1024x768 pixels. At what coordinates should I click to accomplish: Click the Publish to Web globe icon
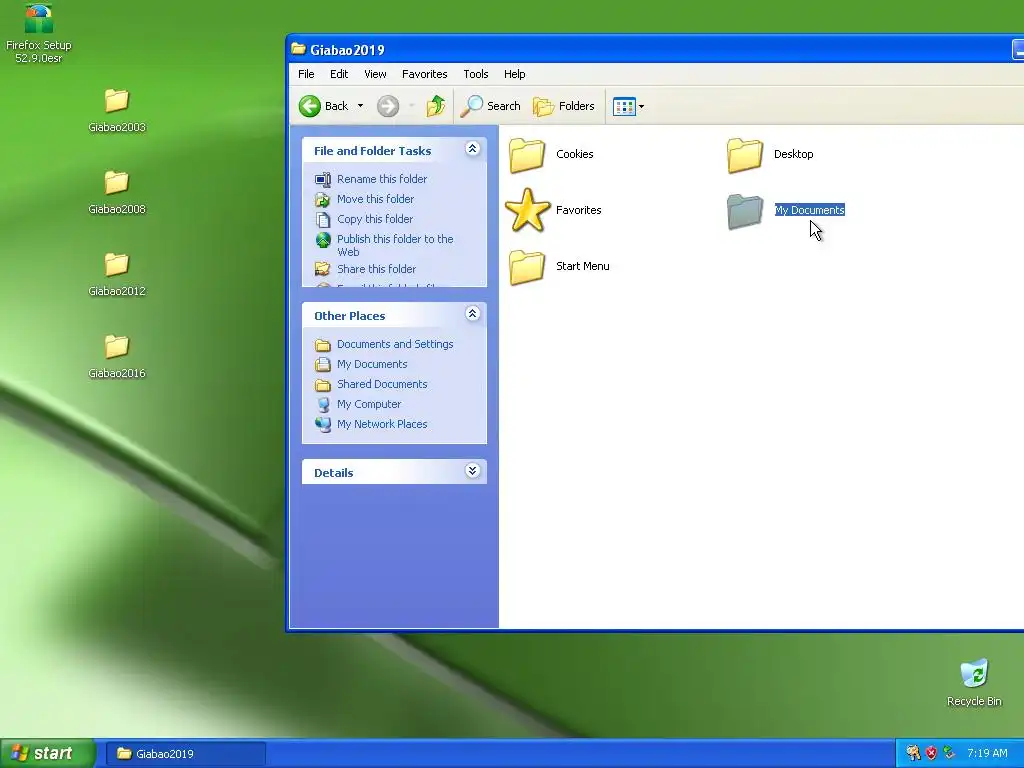point(323,240)
